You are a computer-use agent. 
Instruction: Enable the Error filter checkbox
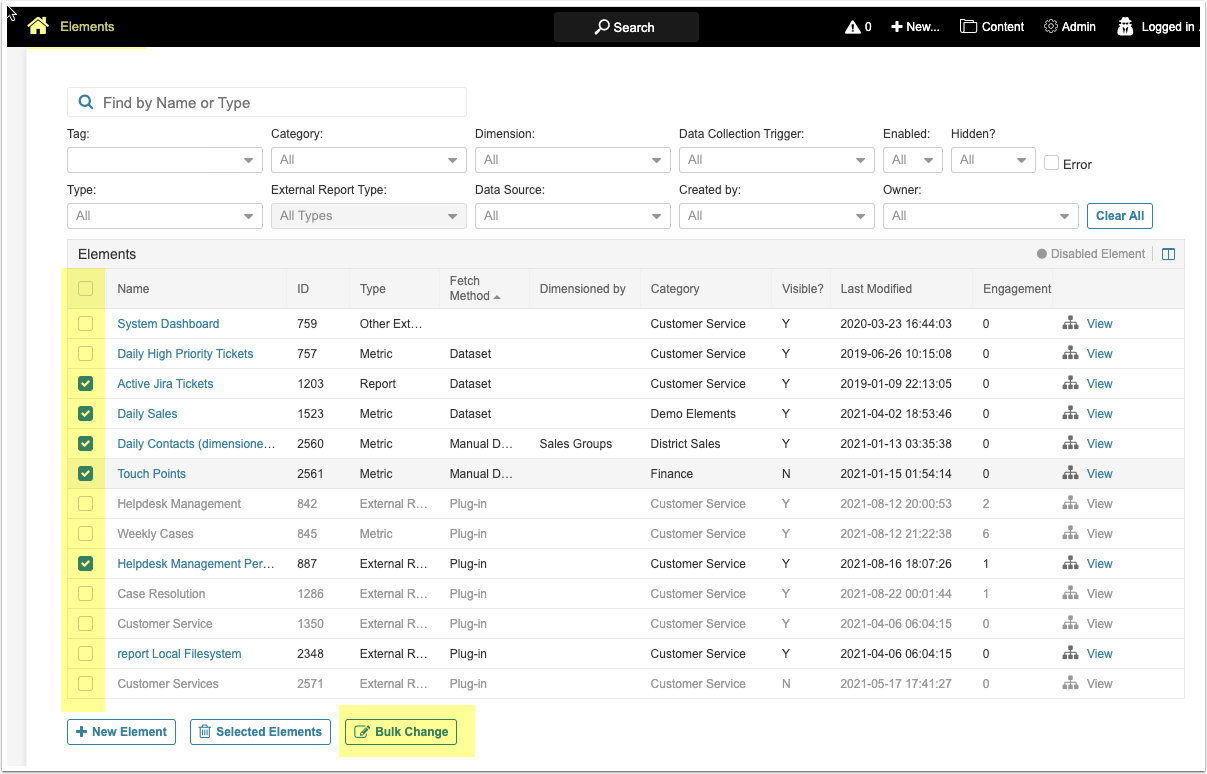click(1051, 163)
